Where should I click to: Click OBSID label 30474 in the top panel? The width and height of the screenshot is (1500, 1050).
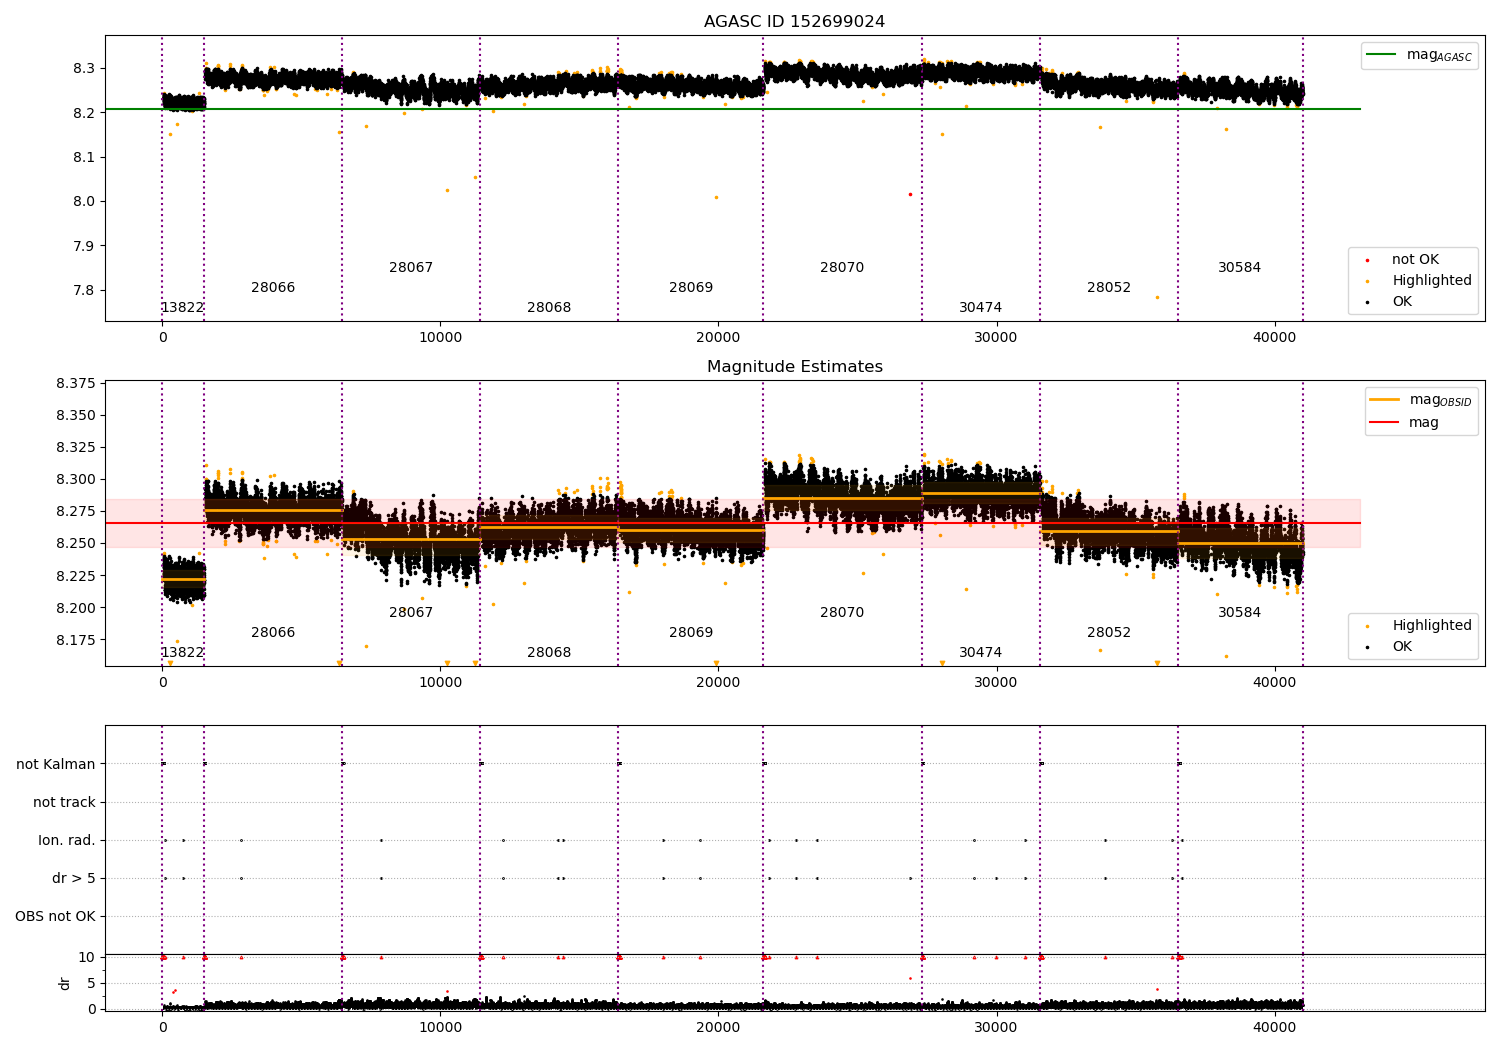pyautogui.click(x=980, y=308)
